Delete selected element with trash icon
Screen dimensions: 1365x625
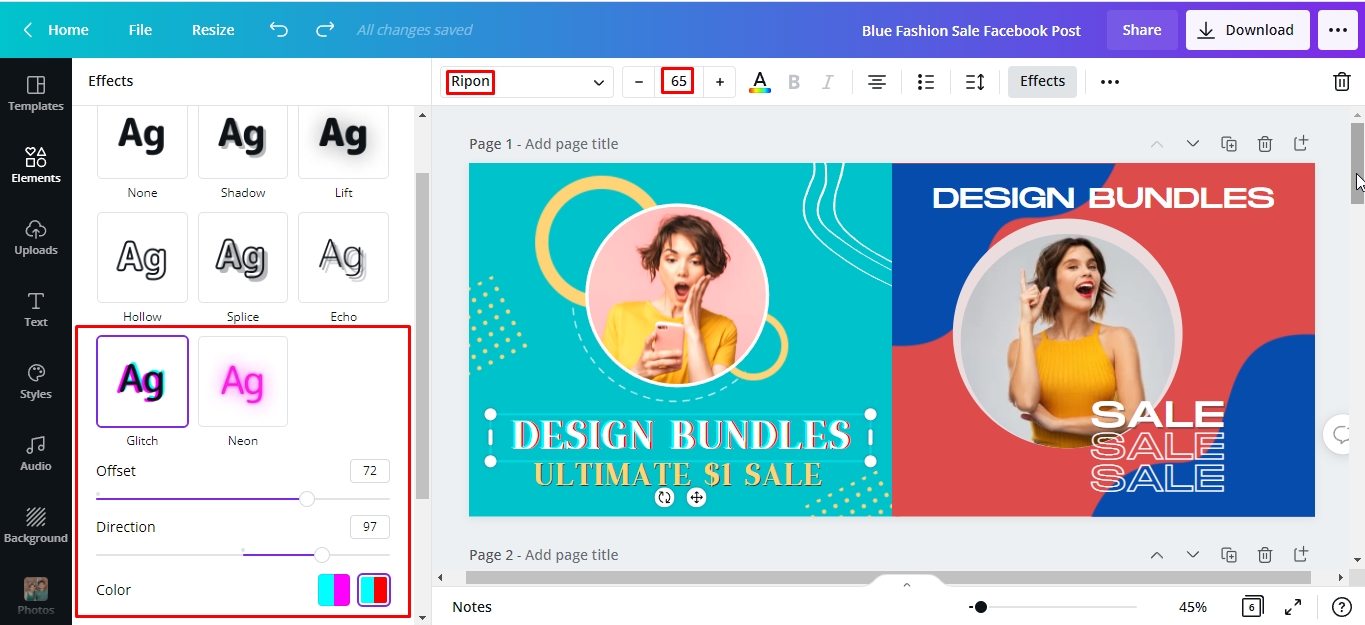(x=1342, y=82)
